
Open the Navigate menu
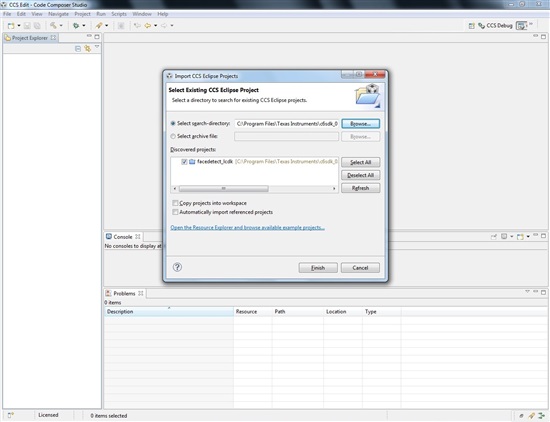click(58, 14)
